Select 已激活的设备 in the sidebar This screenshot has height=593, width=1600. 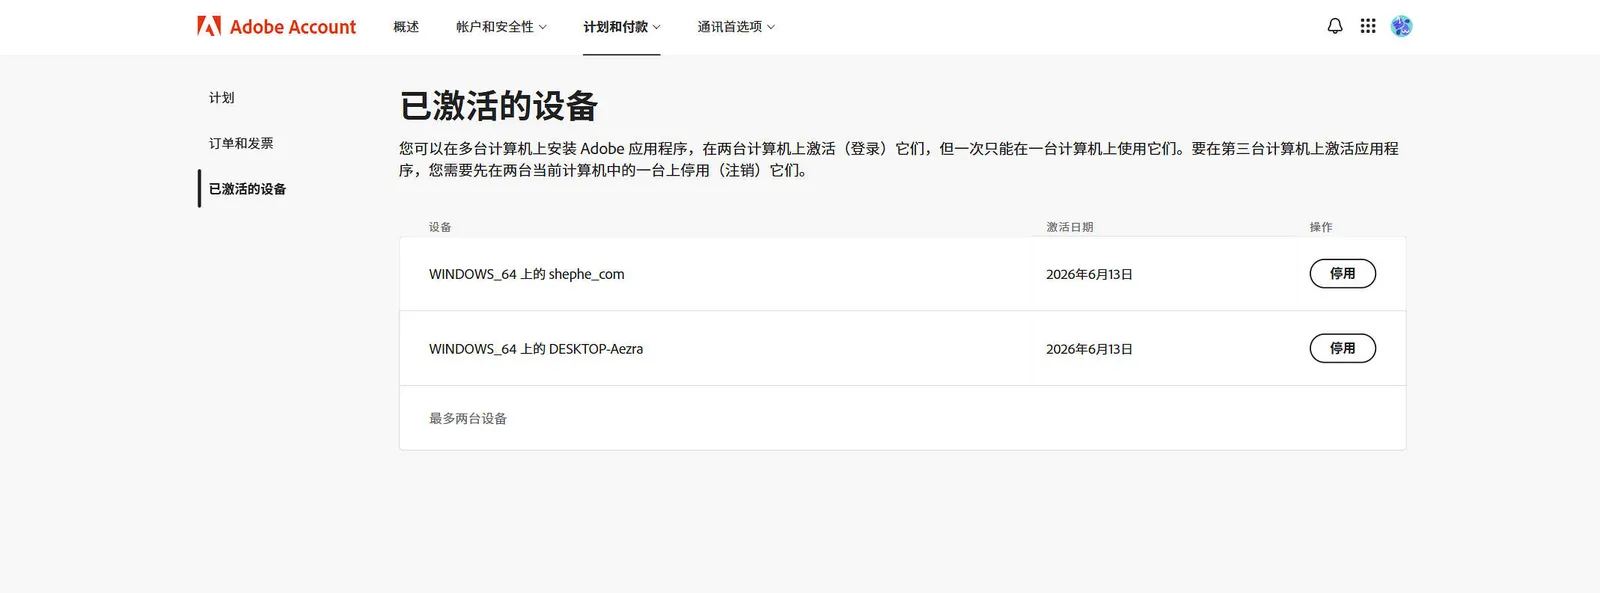pos(247,189)
